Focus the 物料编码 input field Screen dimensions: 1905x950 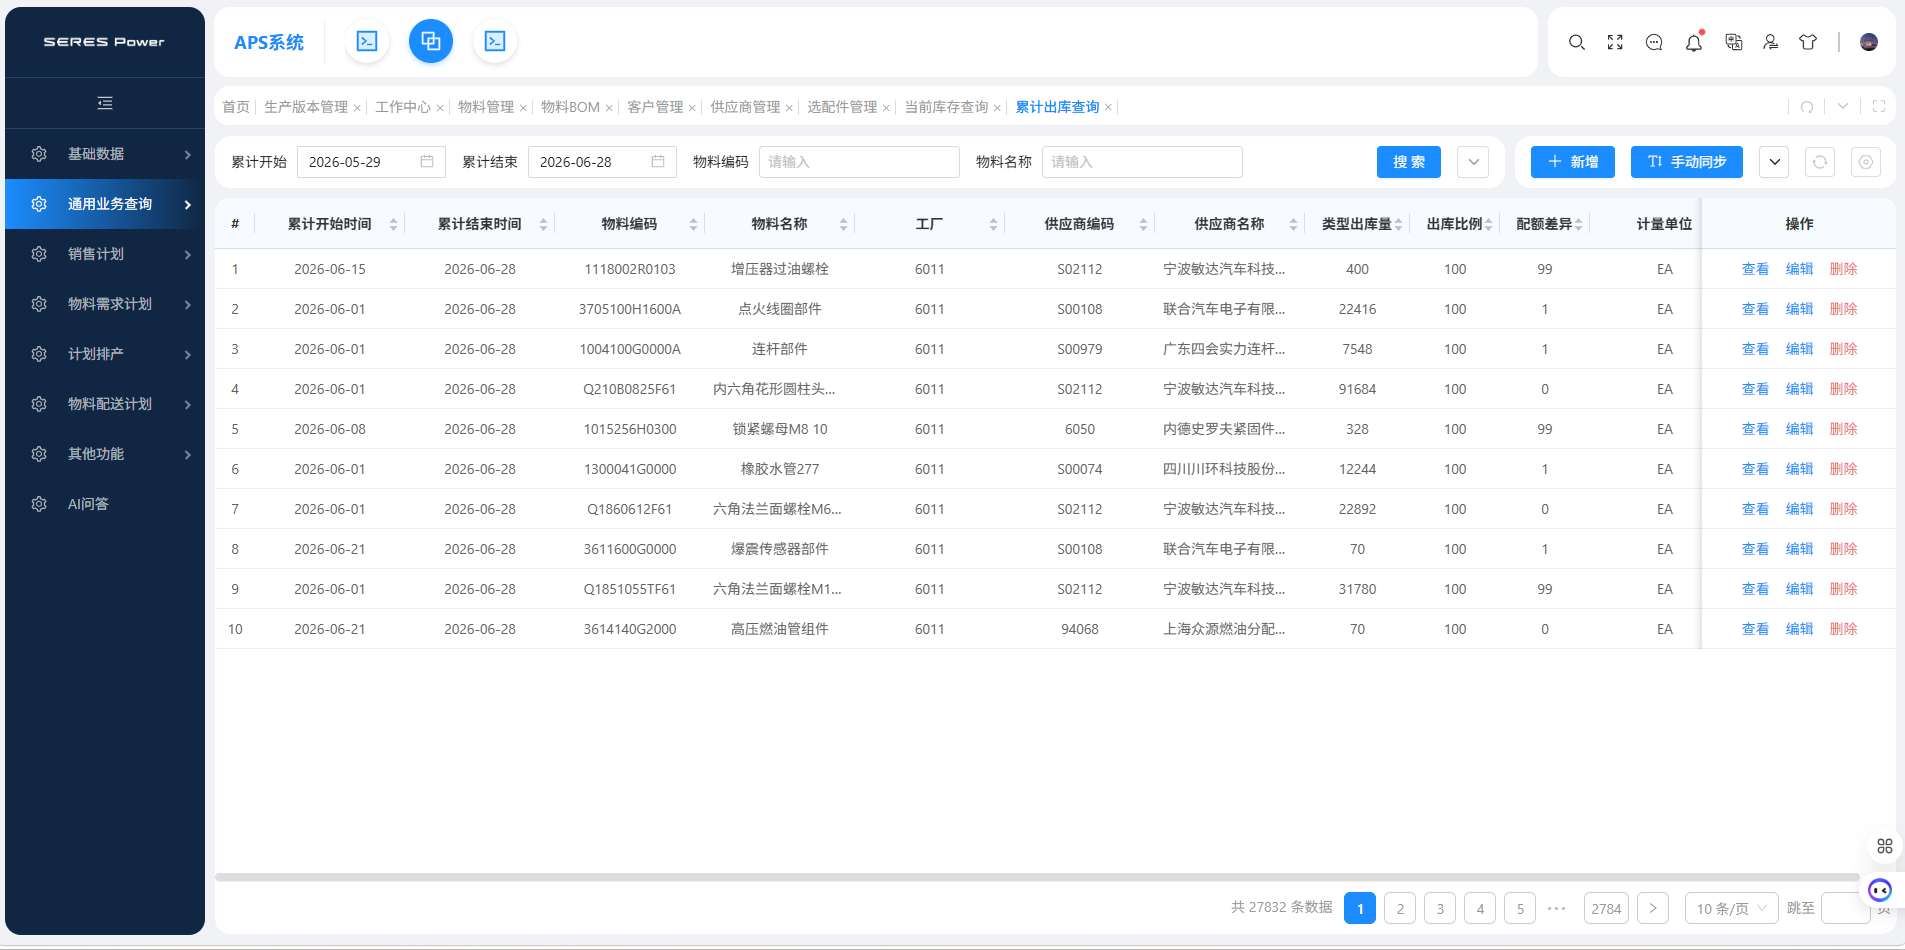859,162
